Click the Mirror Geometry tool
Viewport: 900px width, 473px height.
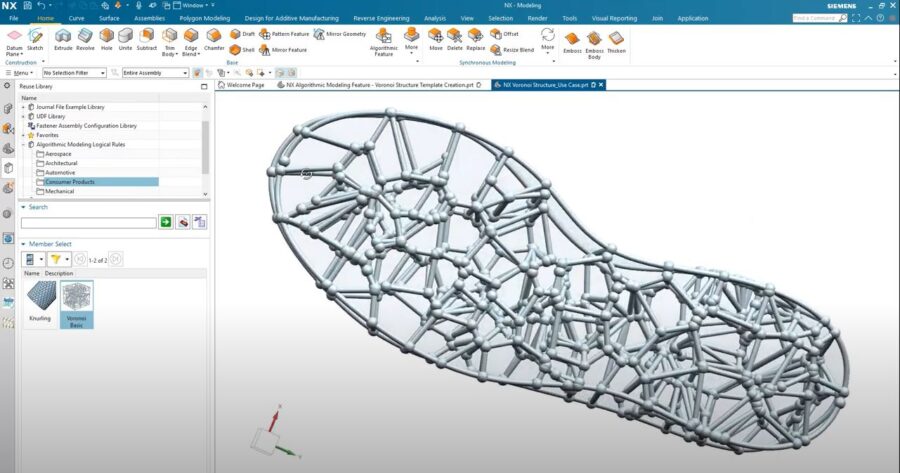[338, 33]
